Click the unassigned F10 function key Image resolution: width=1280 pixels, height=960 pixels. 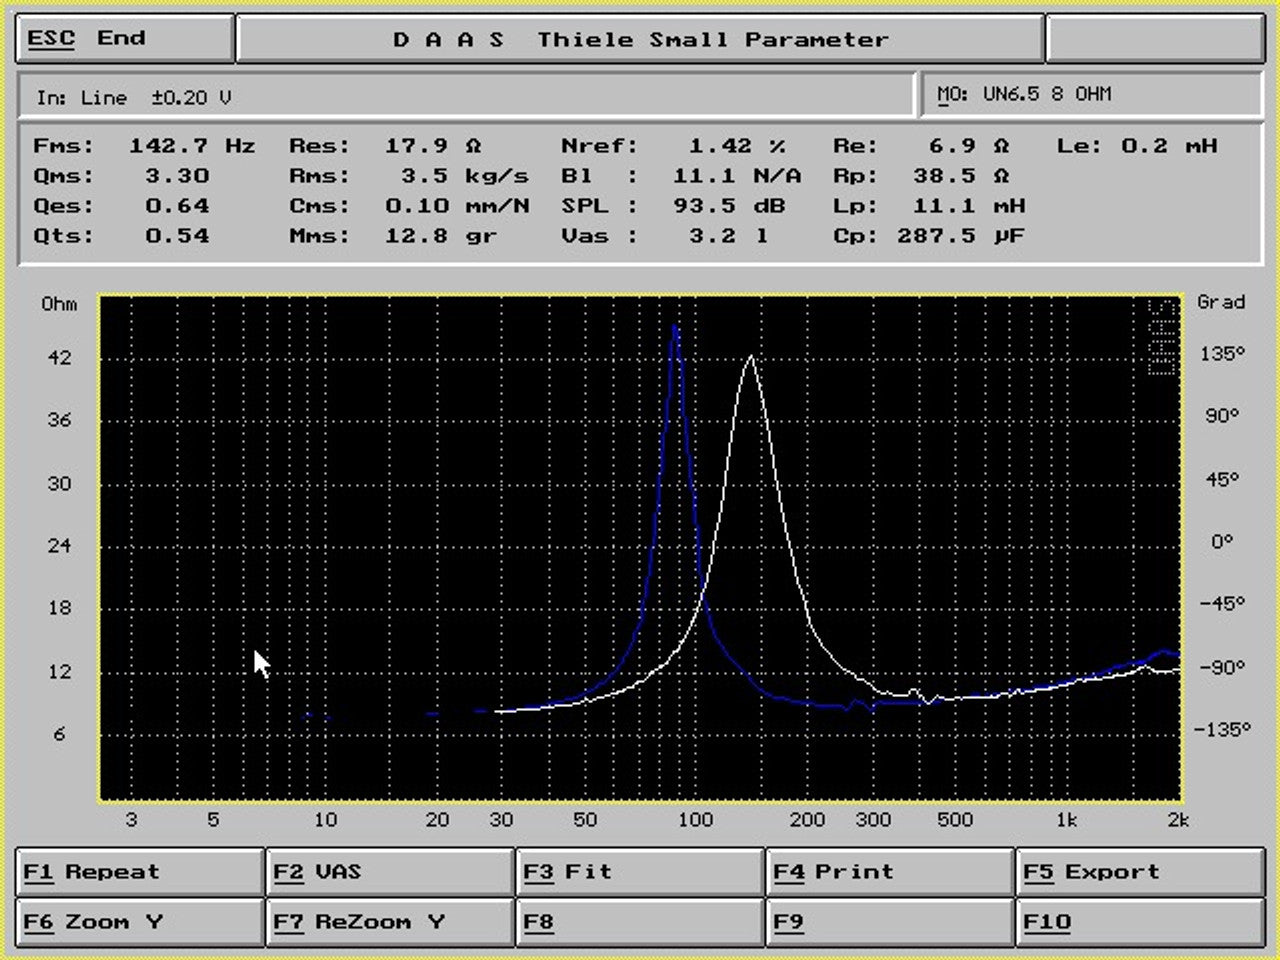(1139, 921)
